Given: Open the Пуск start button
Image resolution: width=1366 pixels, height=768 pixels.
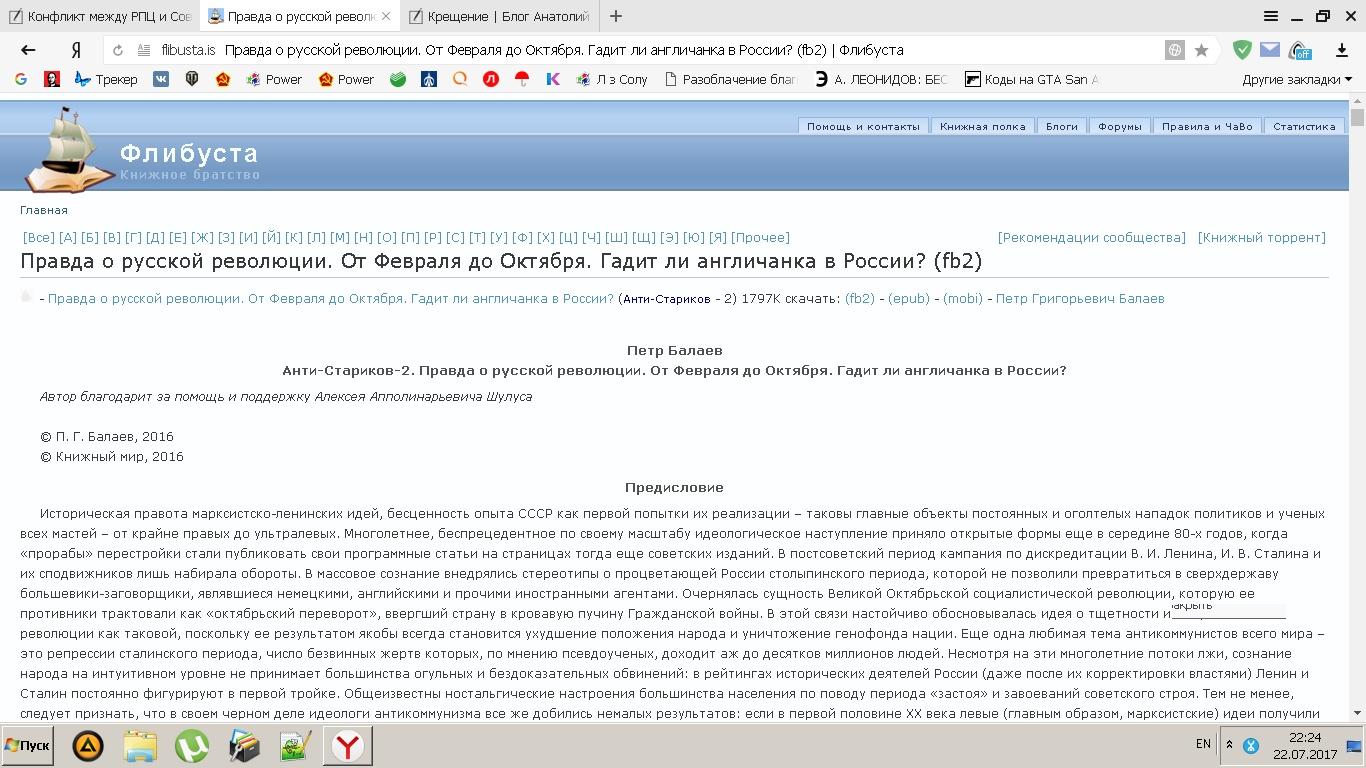Looking at the screenshot, I should coord(27,746).
